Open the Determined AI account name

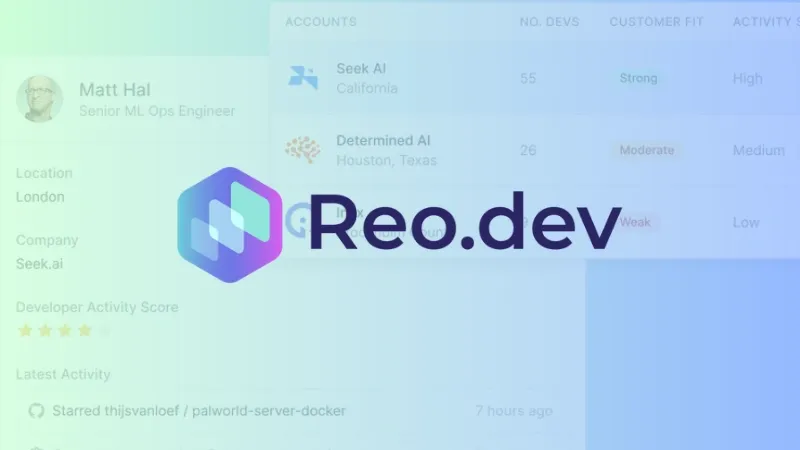(383, 140)
